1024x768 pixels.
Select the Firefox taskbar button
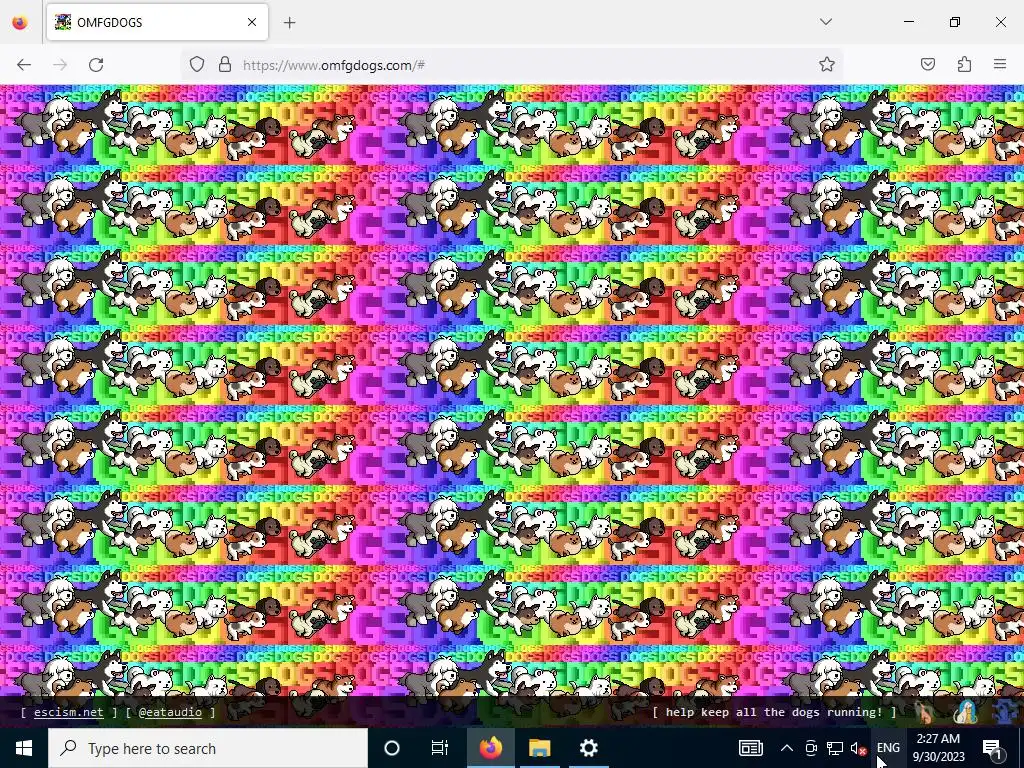pyautogui.click(x=490, y=748)
